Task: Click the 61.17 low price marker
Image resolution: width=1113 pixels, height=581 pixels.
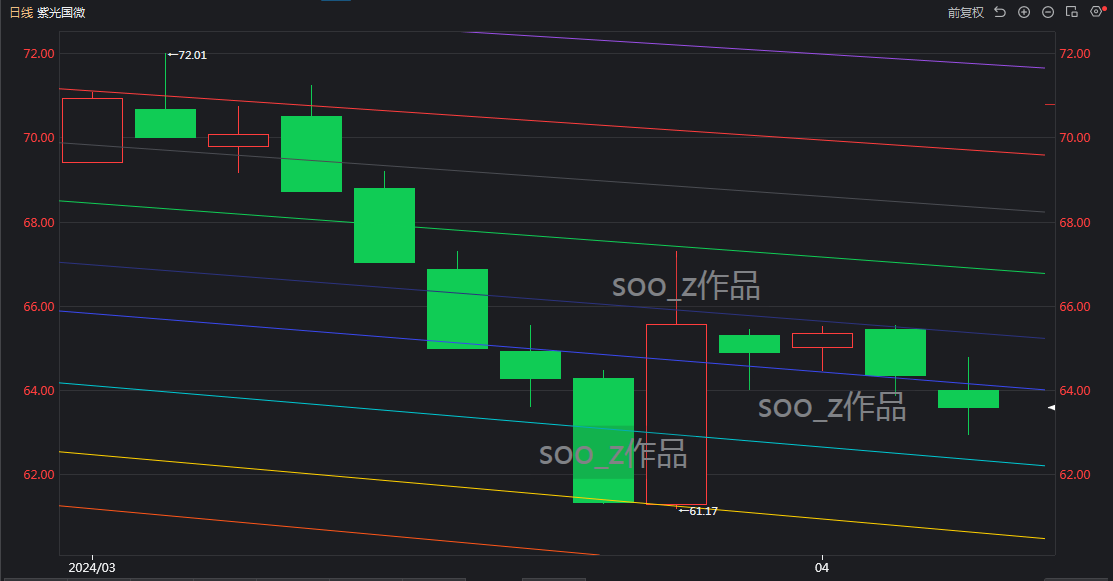Action: tap(698, 511)
